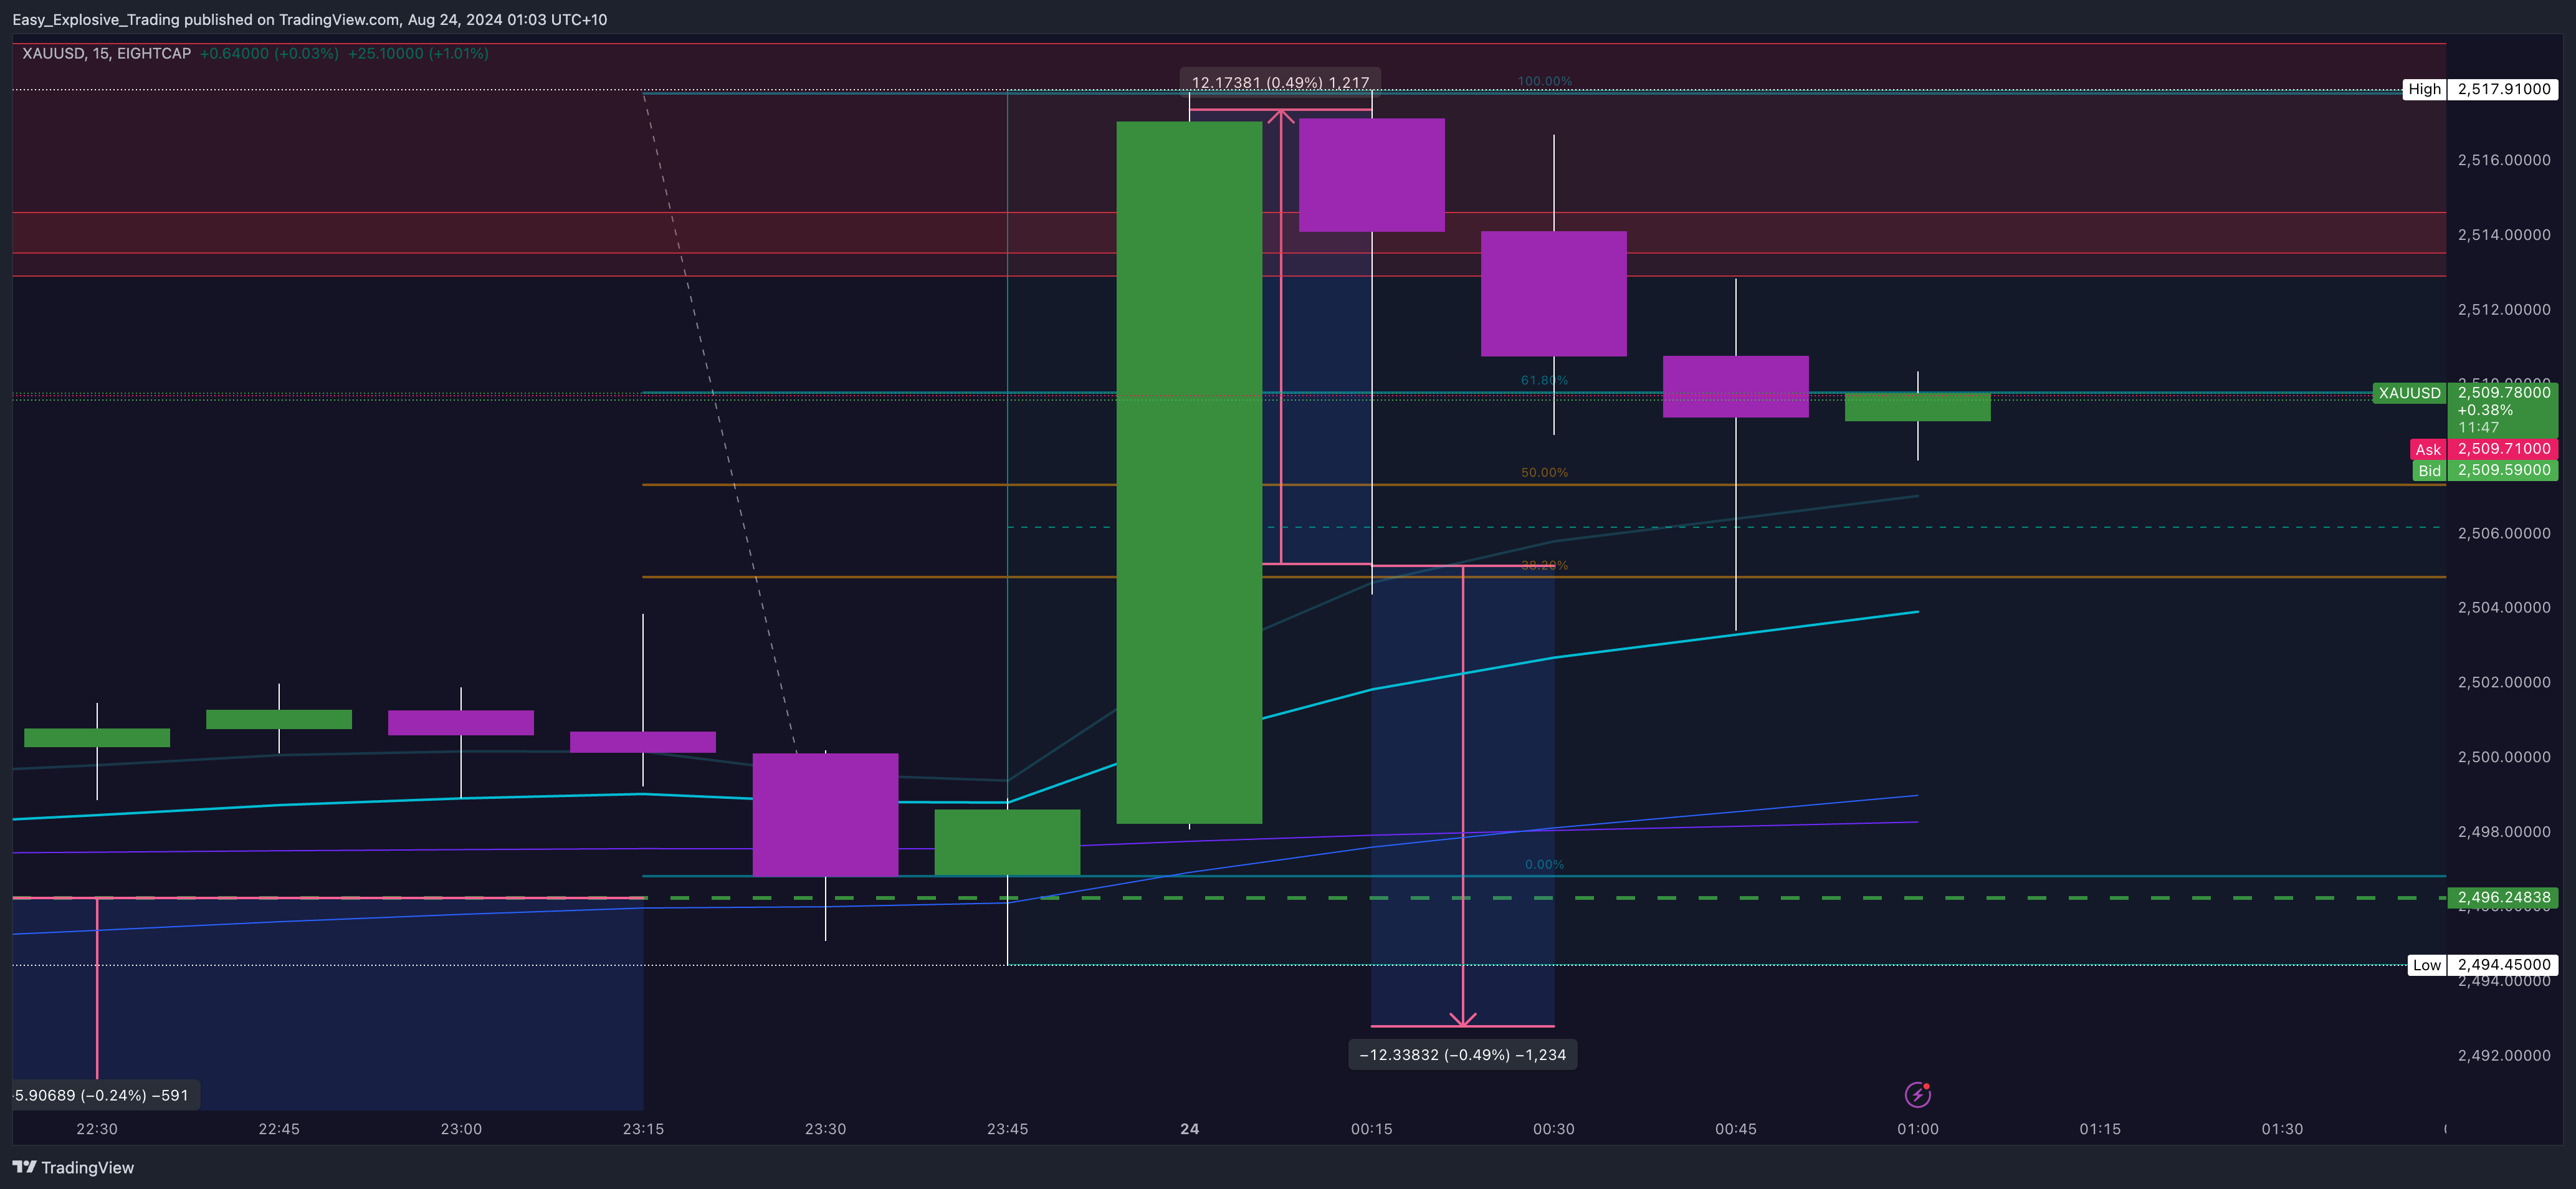
Task: Click the 2,500.00000 price scale label
Action: pos(2504,757)
